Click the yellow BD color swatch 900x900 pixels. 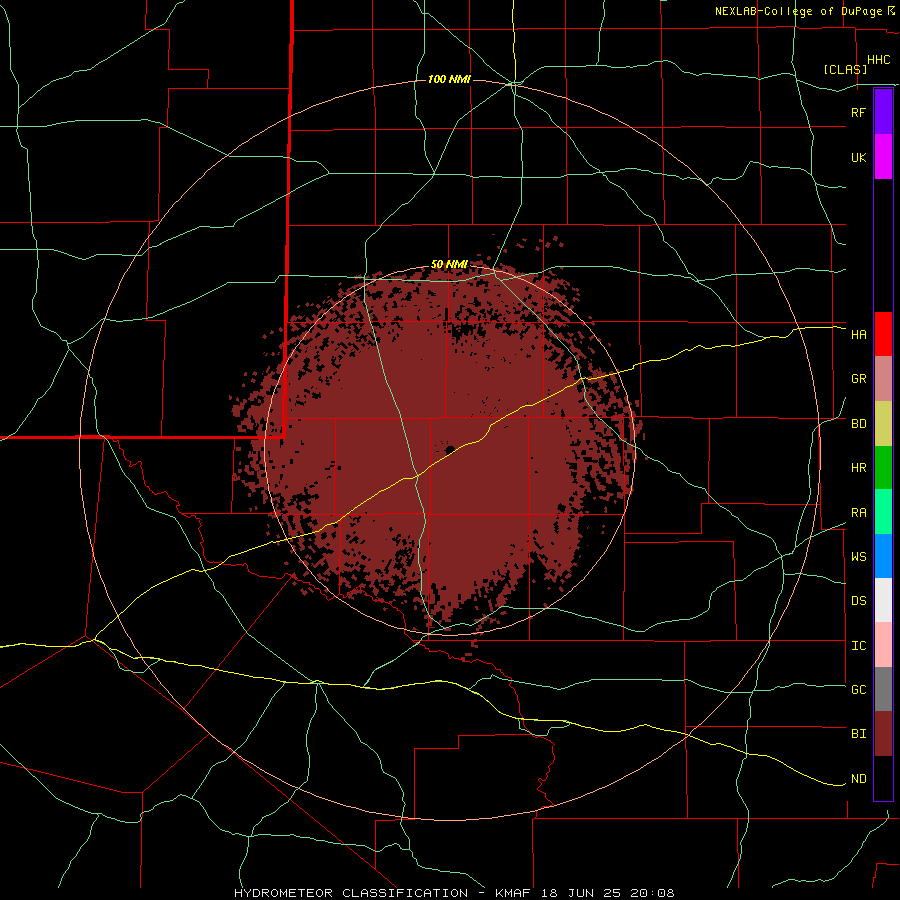883,424
